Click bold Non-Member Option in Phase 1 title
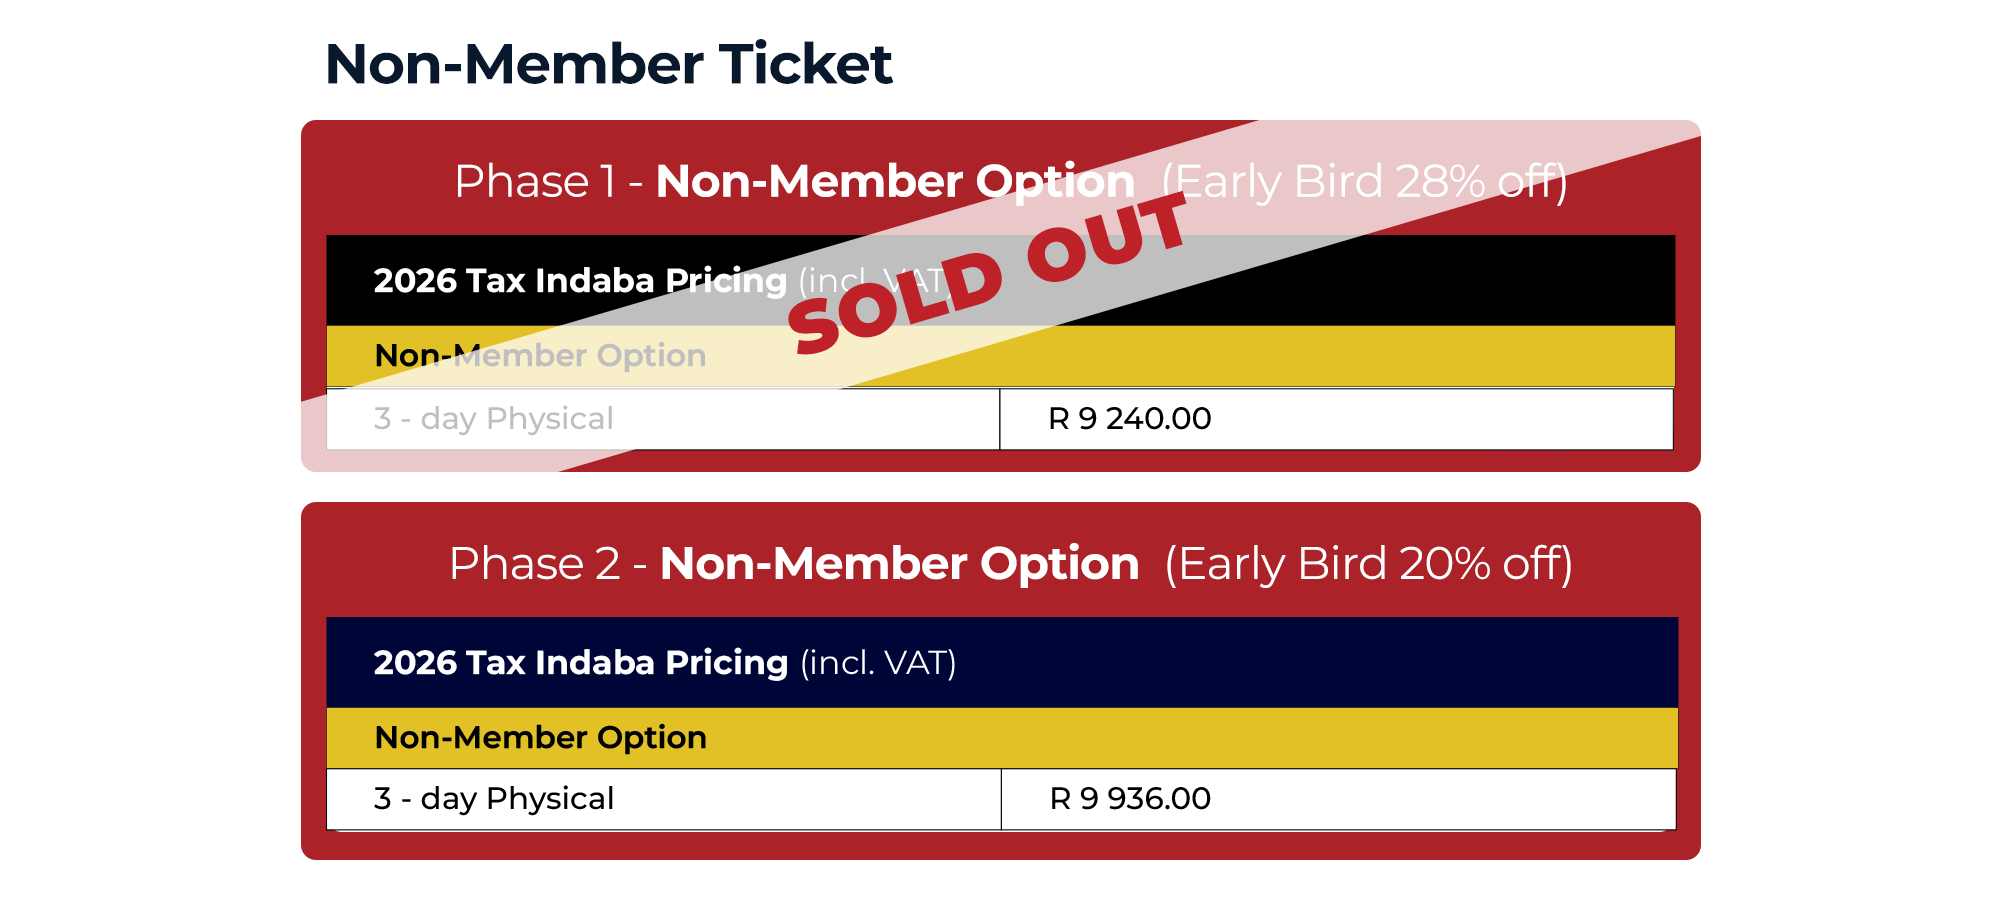This screenshot has height=909, width=1995. click(x=895, y=182)
